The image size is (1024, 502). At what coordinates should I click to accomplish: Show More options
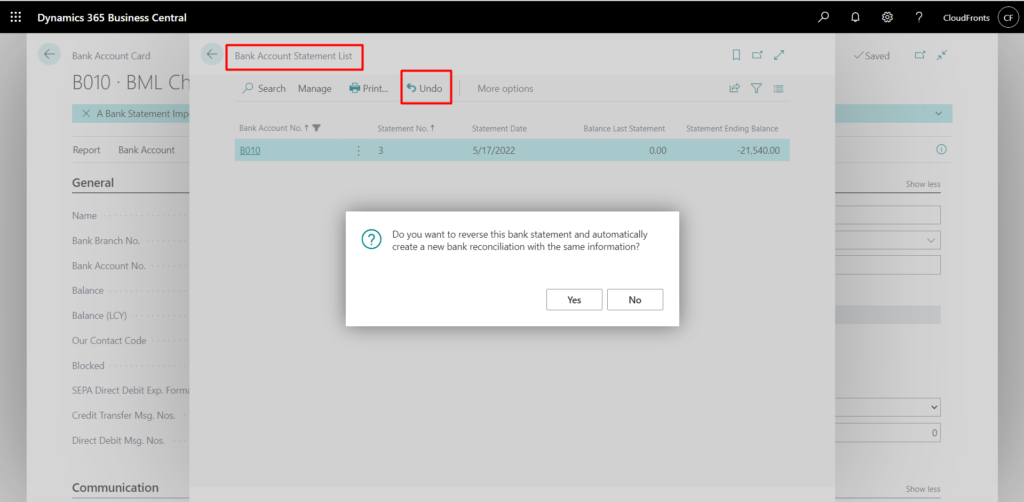(x=505, y=88)
